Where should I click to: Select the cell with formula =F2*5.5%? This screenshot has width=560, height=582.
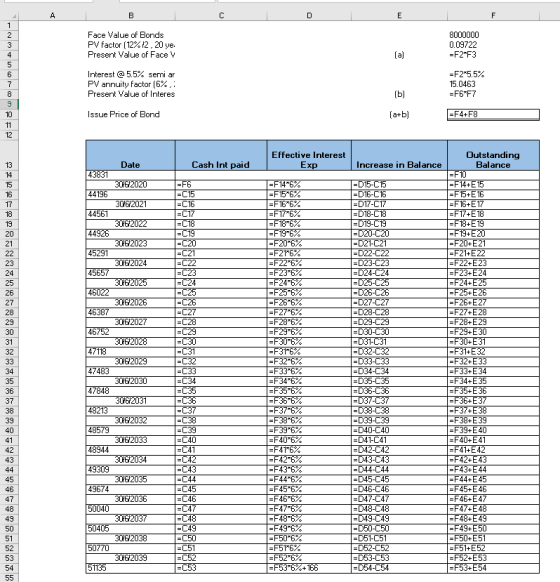tap(494, 74)
